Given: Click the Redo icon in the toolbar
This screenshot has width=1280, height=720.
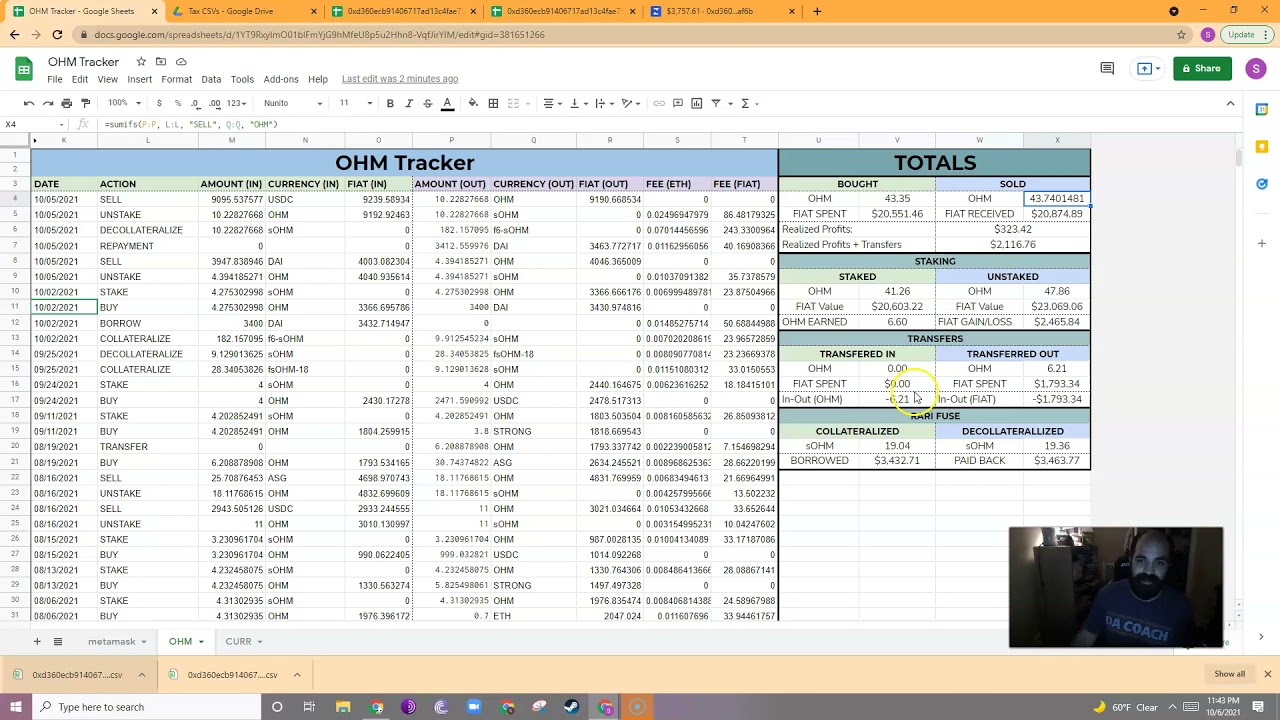Looking at the screenshot, I should pyautogui.click(x=47, y=103).
